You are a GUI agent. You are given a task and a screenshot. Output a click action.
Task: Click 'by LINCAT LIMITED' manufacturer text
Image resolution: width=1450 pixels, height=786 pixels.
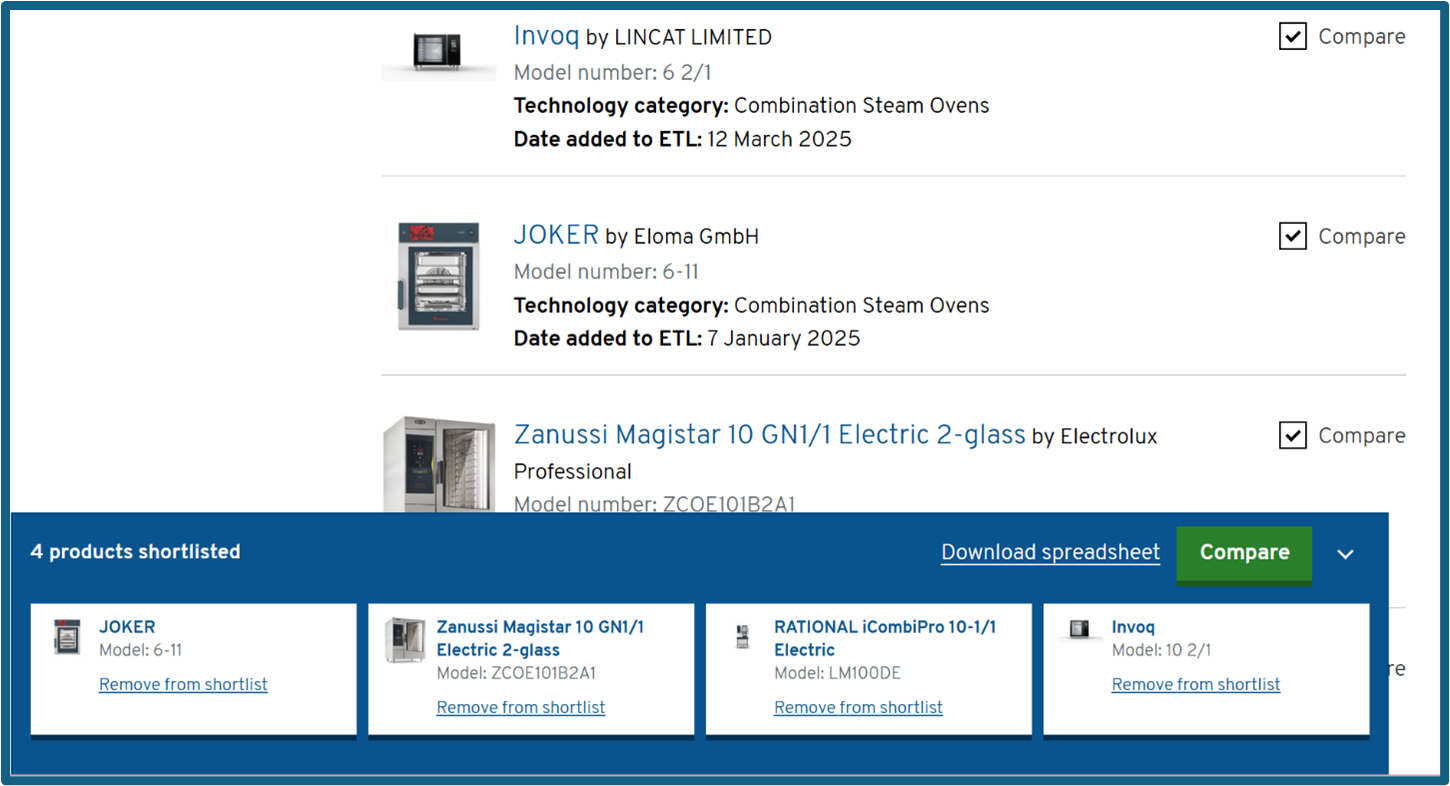pos(679,38)
